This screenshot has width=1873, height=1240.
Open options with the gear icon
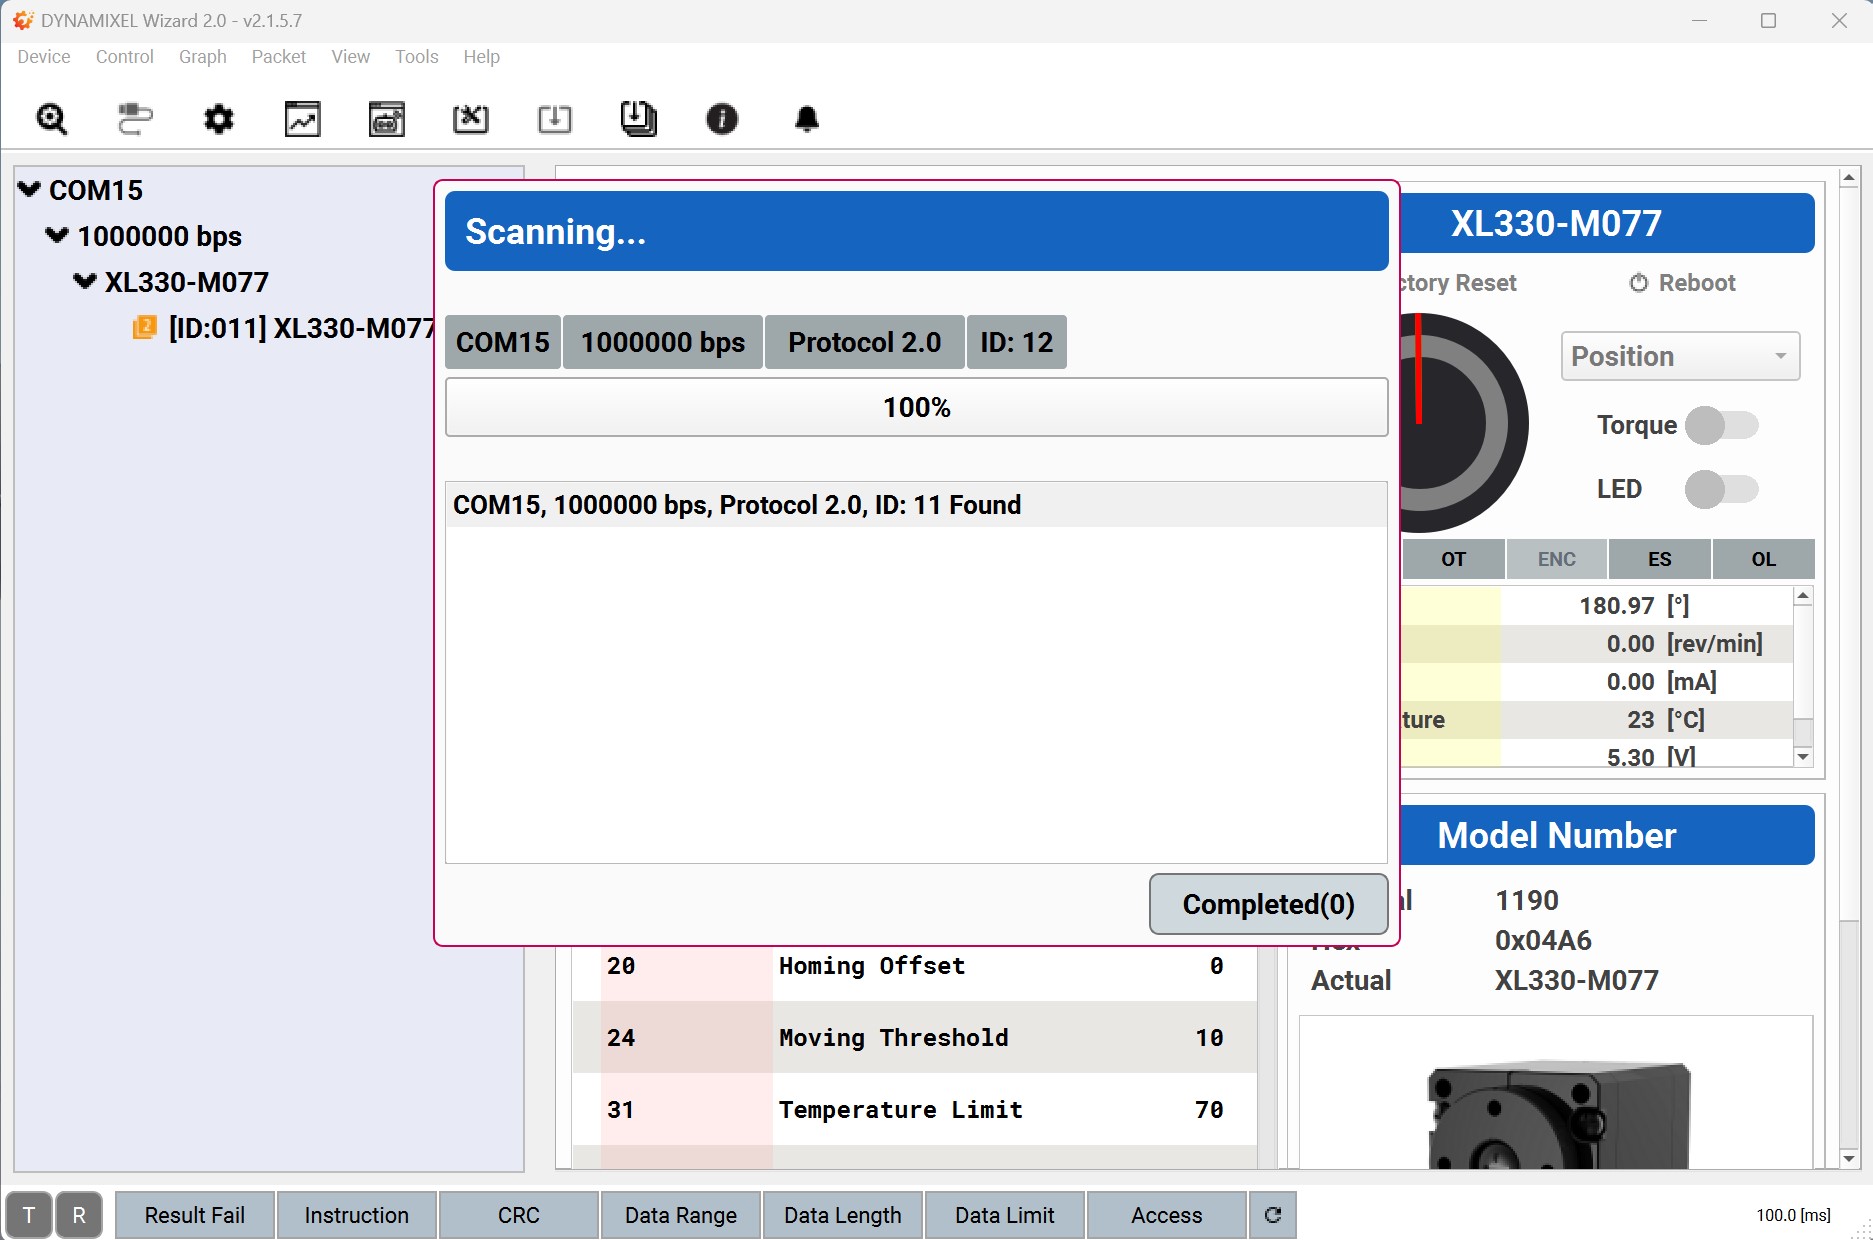[218, 119]
